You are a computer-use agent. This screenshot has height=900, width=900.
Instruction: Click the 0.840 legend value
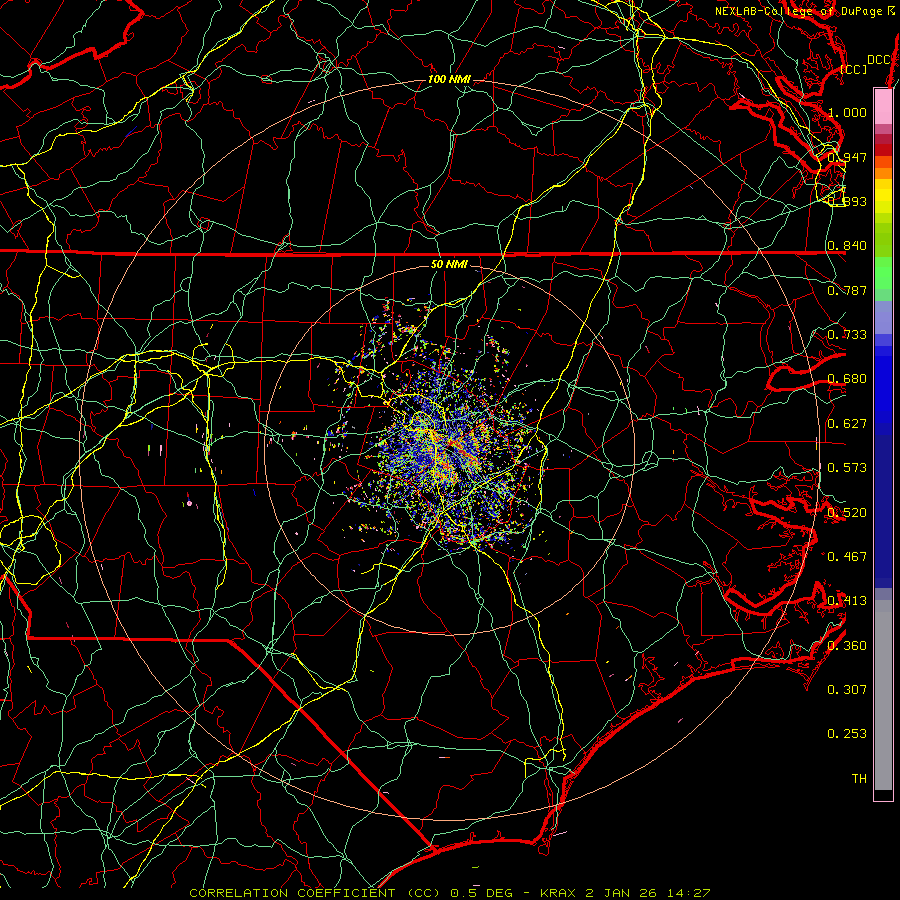point(847,246)
